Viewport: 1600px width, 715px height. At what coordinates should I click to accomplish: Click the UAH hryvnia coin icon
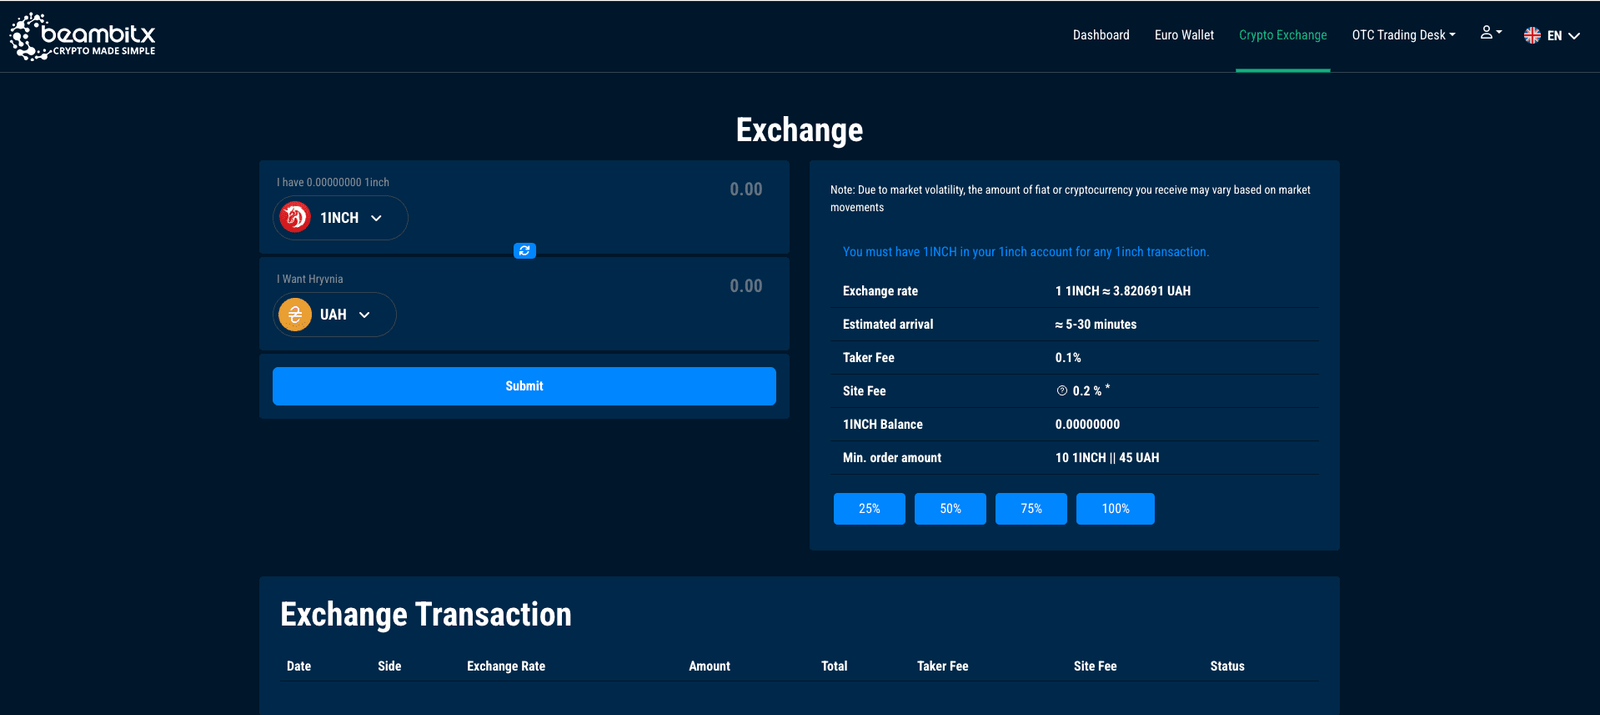295,314
